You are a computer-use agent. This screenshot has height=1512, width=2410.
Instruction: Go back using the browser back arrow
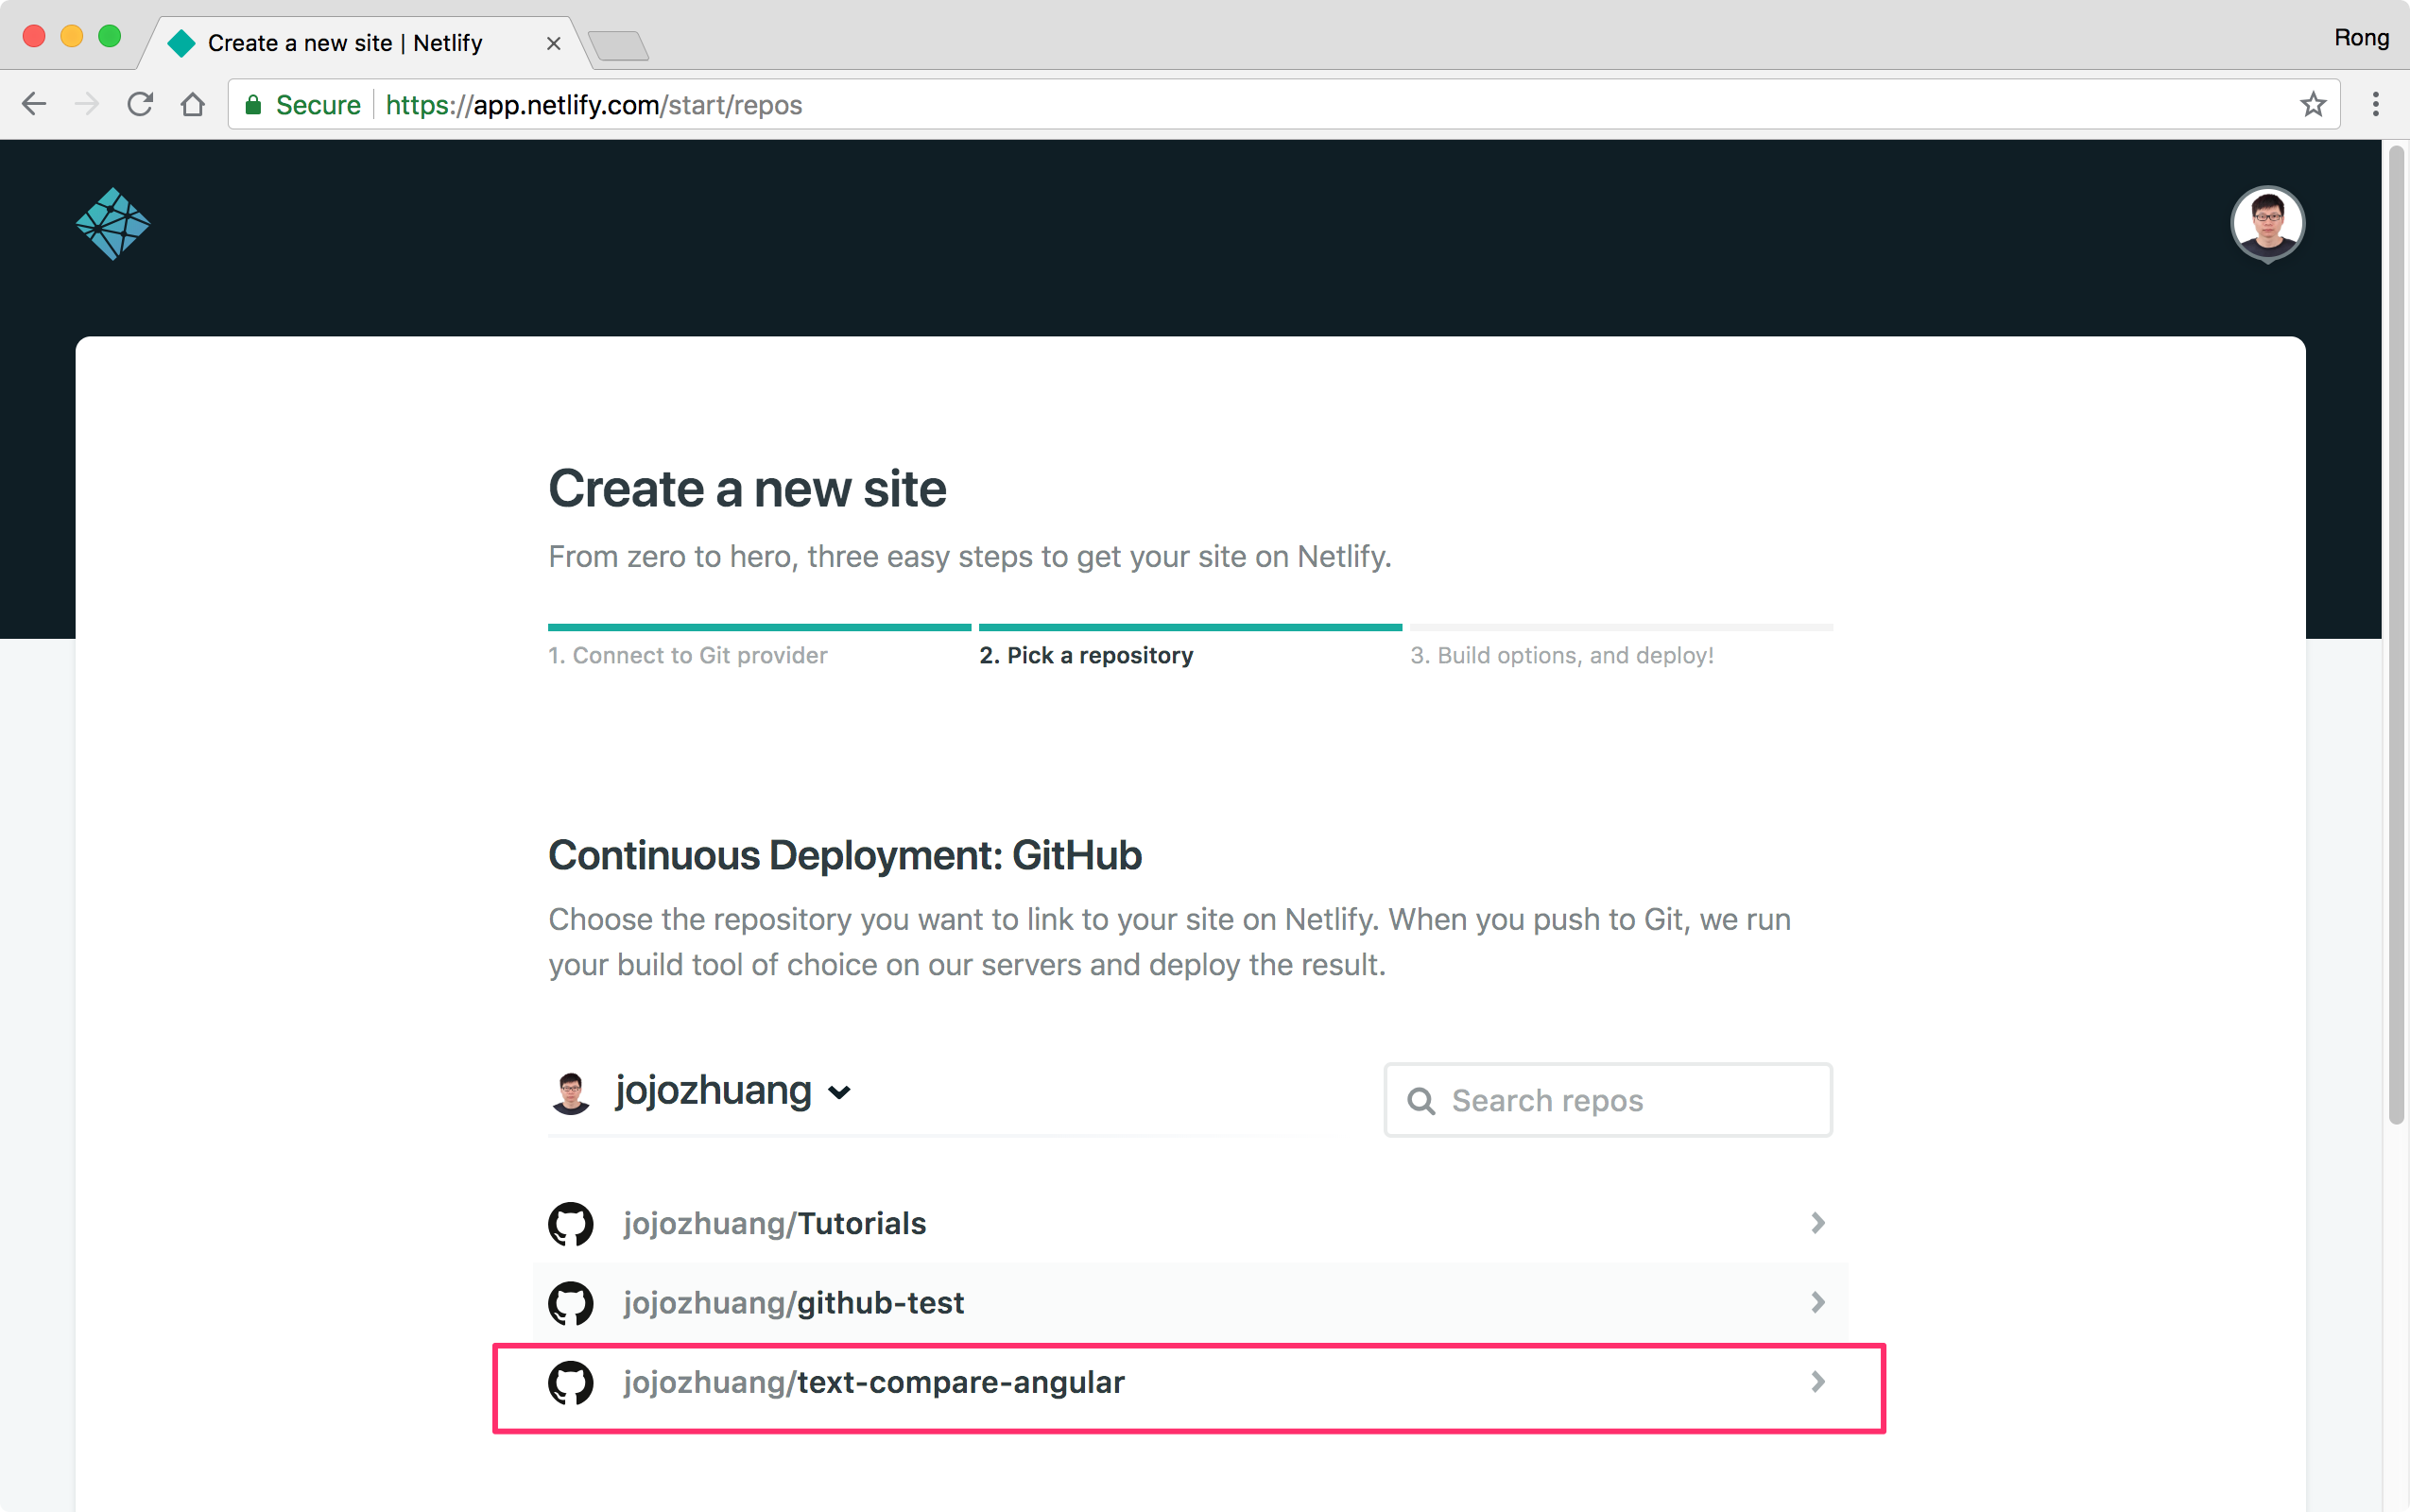tap(34, 104)
